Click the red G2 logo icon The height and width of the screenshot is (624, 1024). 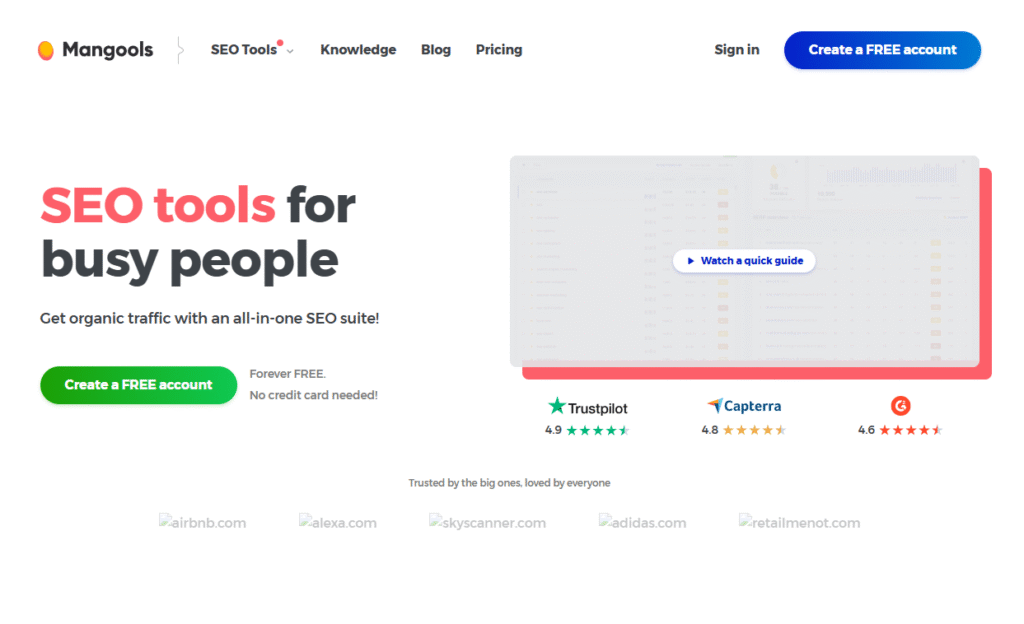(x=901, y=406)
